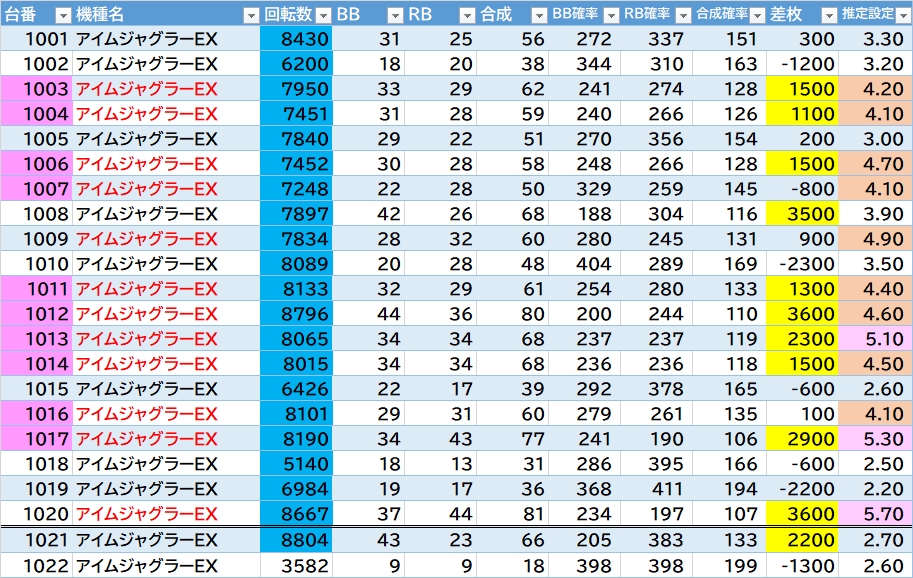Select RB probability 411 in row 1019

[x=657, y=489]
